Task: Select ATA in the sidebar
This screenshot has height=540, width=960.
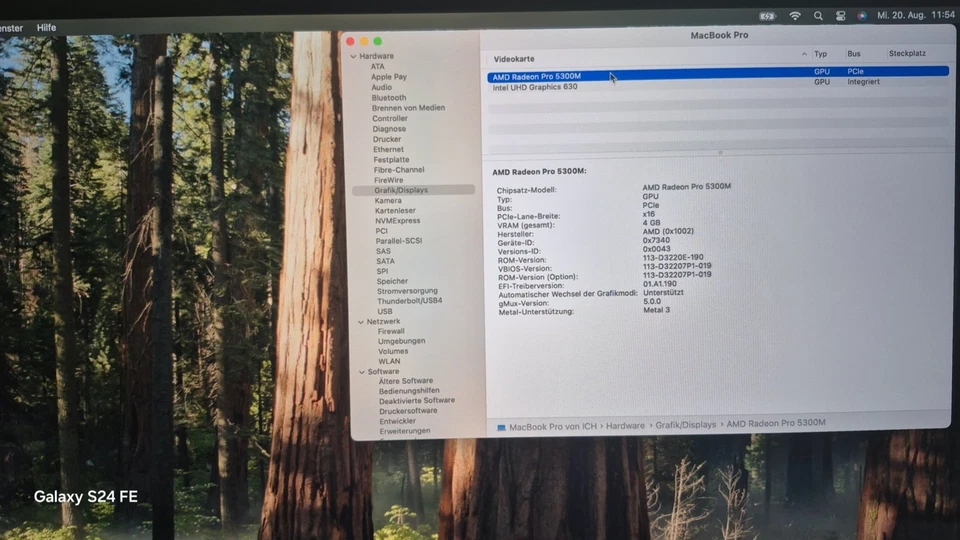Action: coord(378,67)
